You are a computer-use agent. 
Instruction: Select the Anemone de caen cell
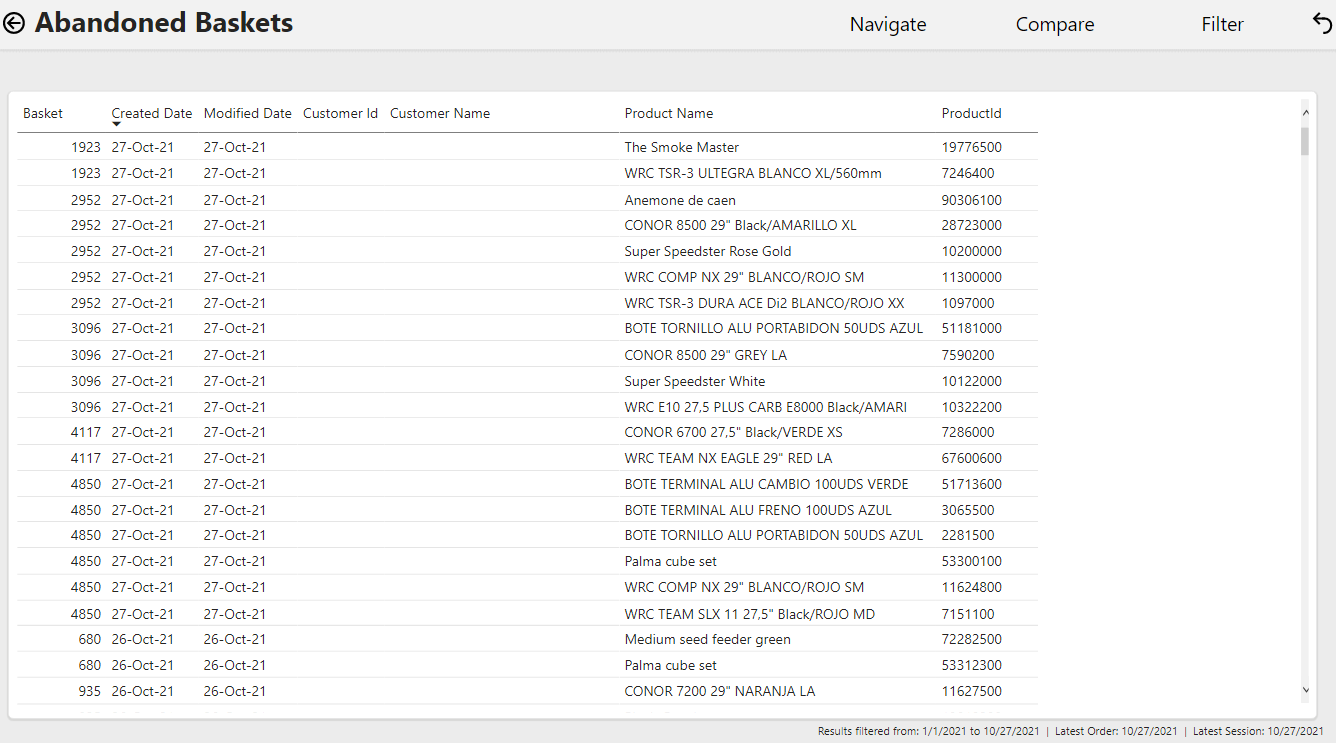click(x=680, y=200)
